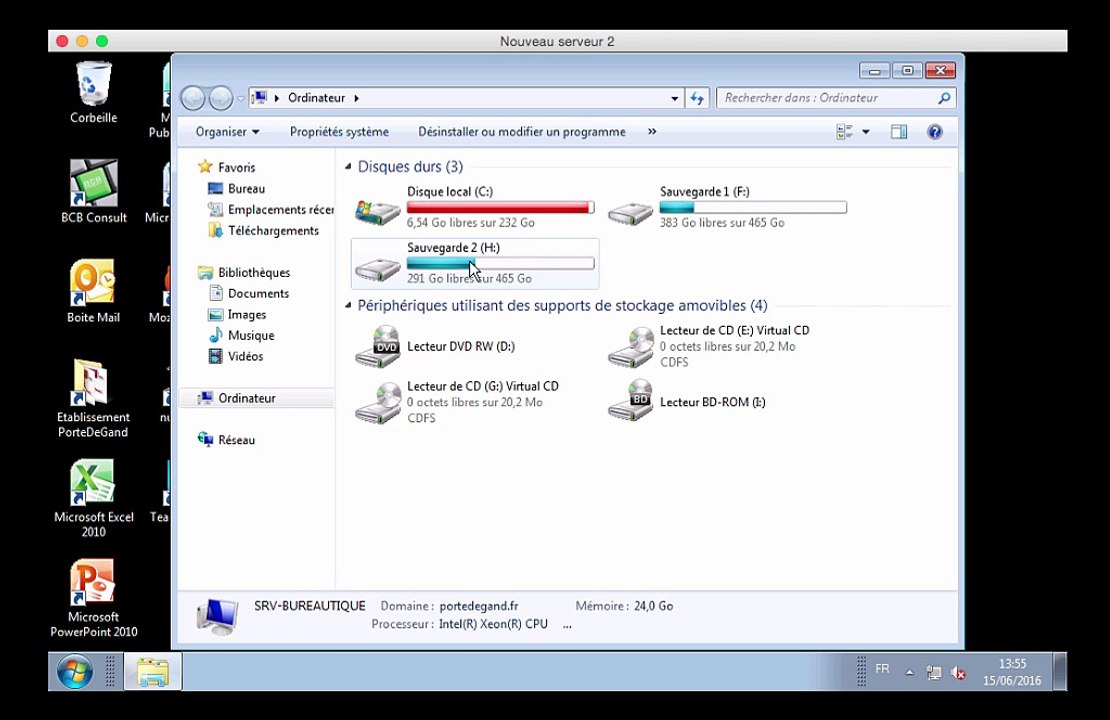Open the address bar history dropdown
1110x720 pixels.
tap(675, 98)
